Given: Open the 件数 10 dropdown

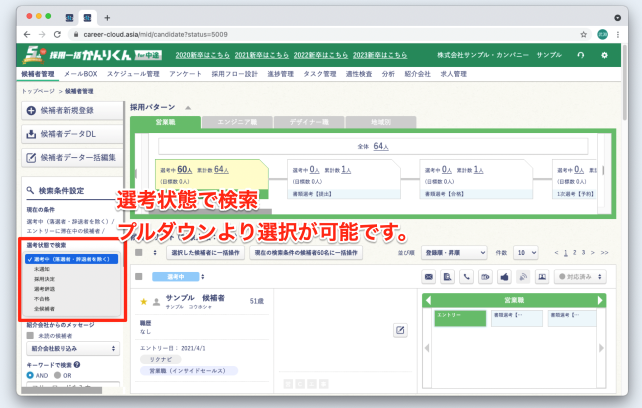Looking at the screenshot, I should (x=526, y=253).
